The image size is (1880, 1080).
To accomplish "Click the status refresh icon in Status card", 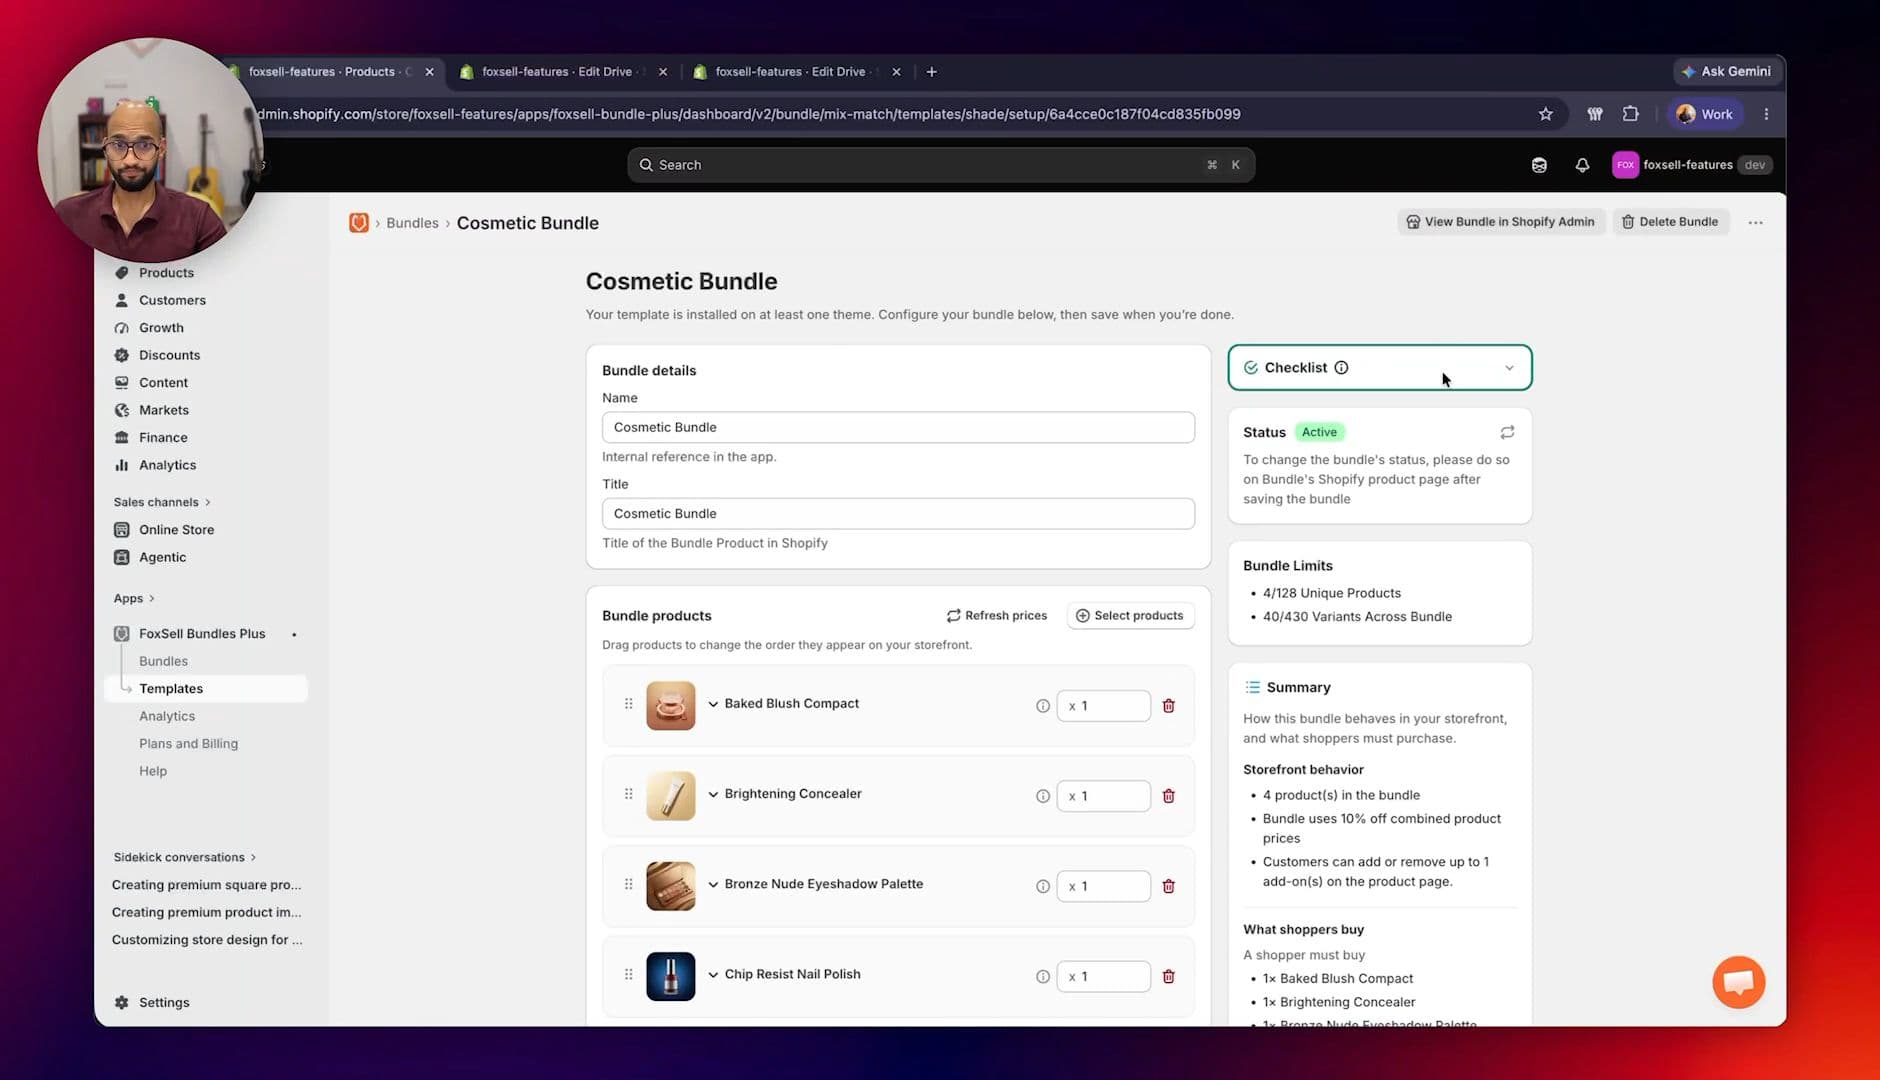I will 1507,432.
